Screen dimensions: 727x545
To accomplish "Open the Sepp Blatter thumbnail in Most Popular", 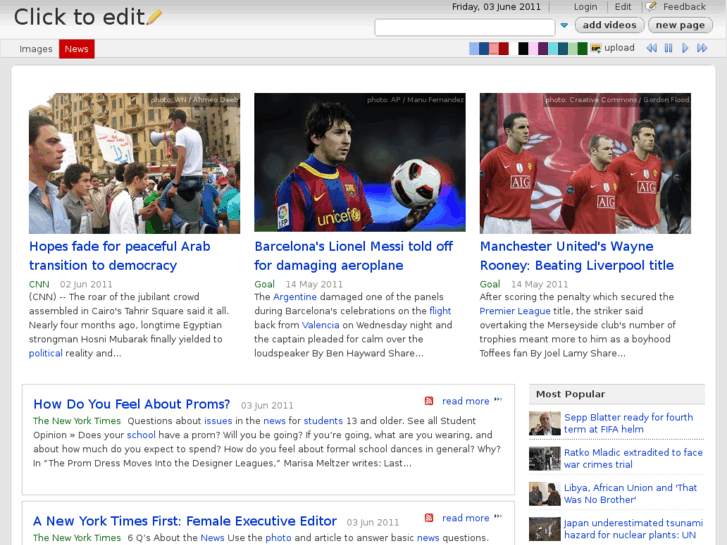I will tap(545, 423).
